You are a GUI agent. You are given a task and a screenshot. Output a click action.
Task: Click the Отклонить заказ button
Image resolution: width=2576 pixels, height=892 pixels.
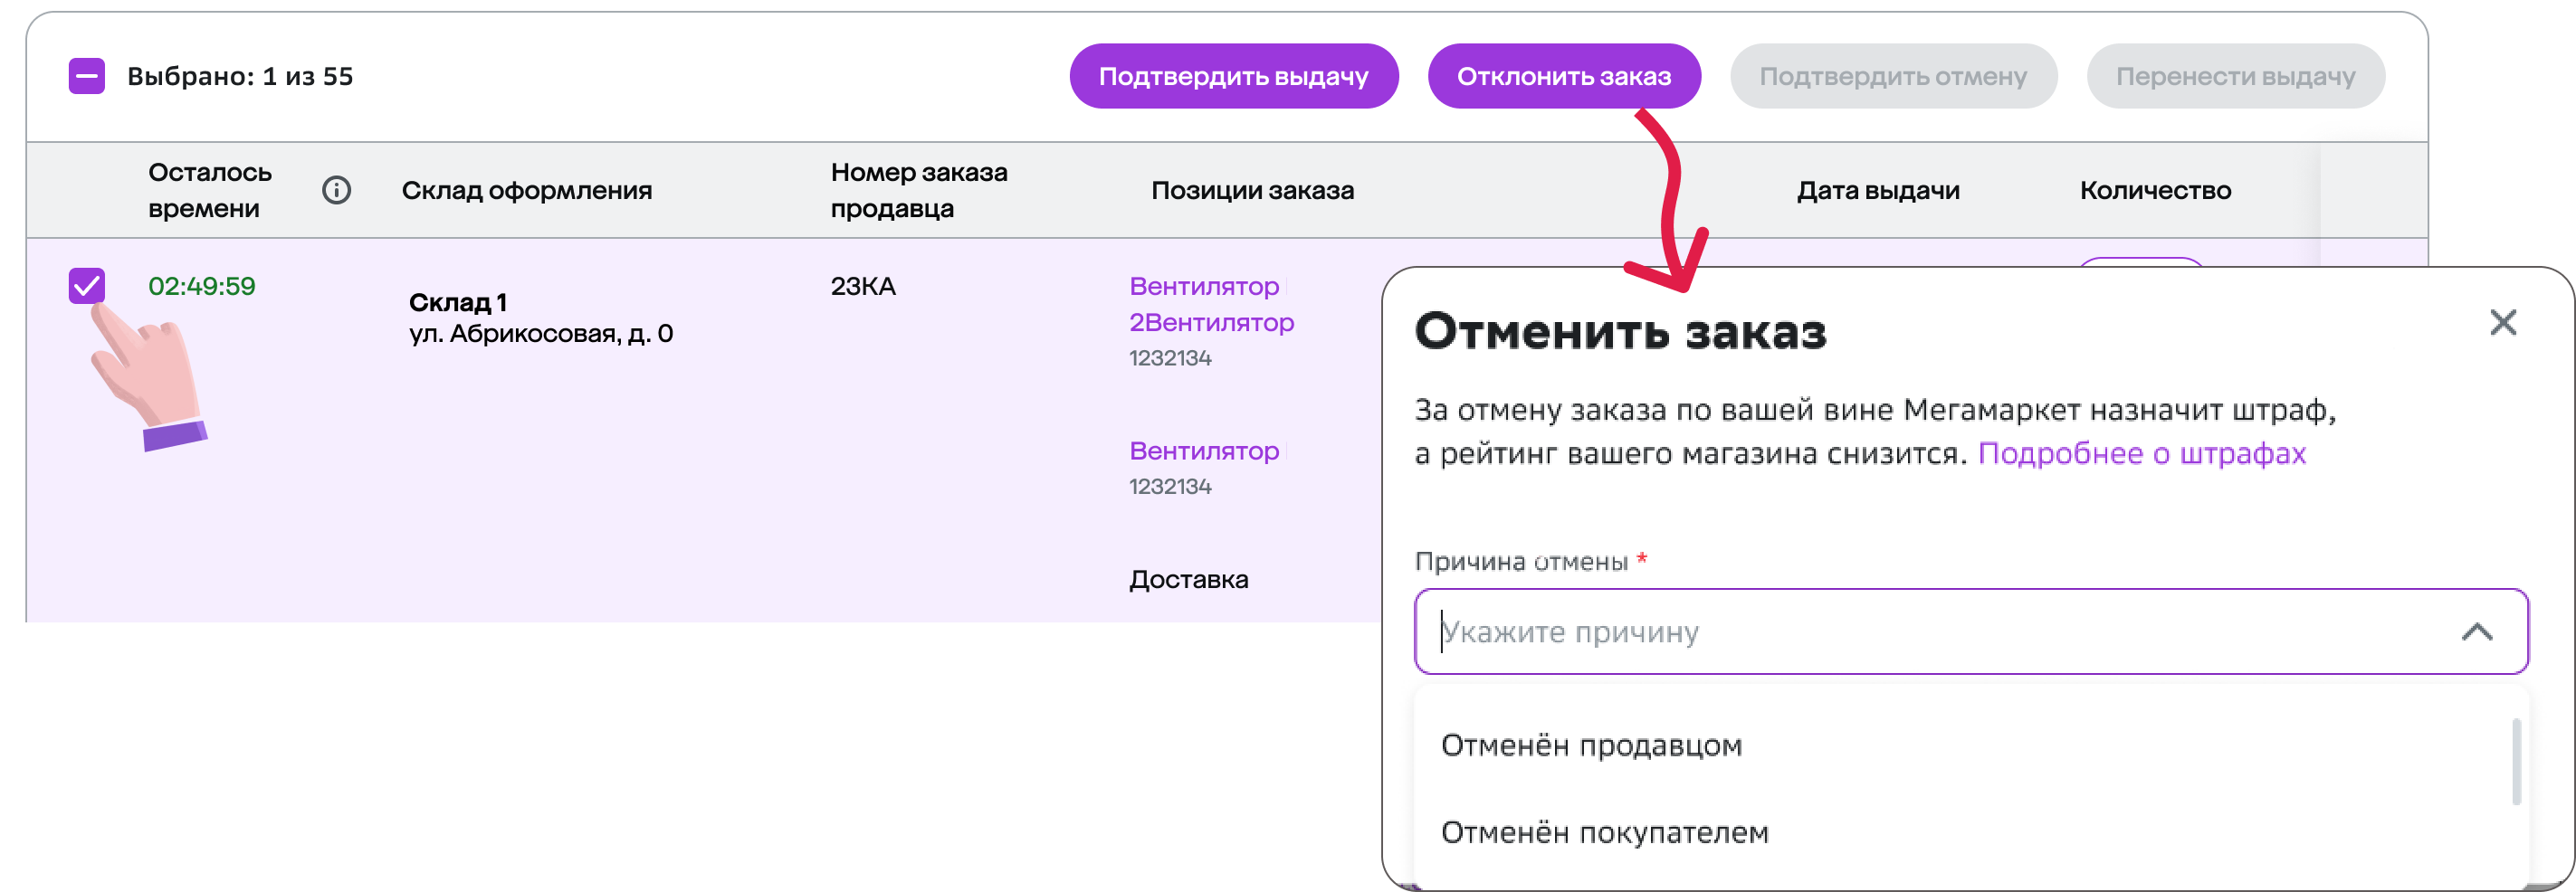pos(1563,76)
